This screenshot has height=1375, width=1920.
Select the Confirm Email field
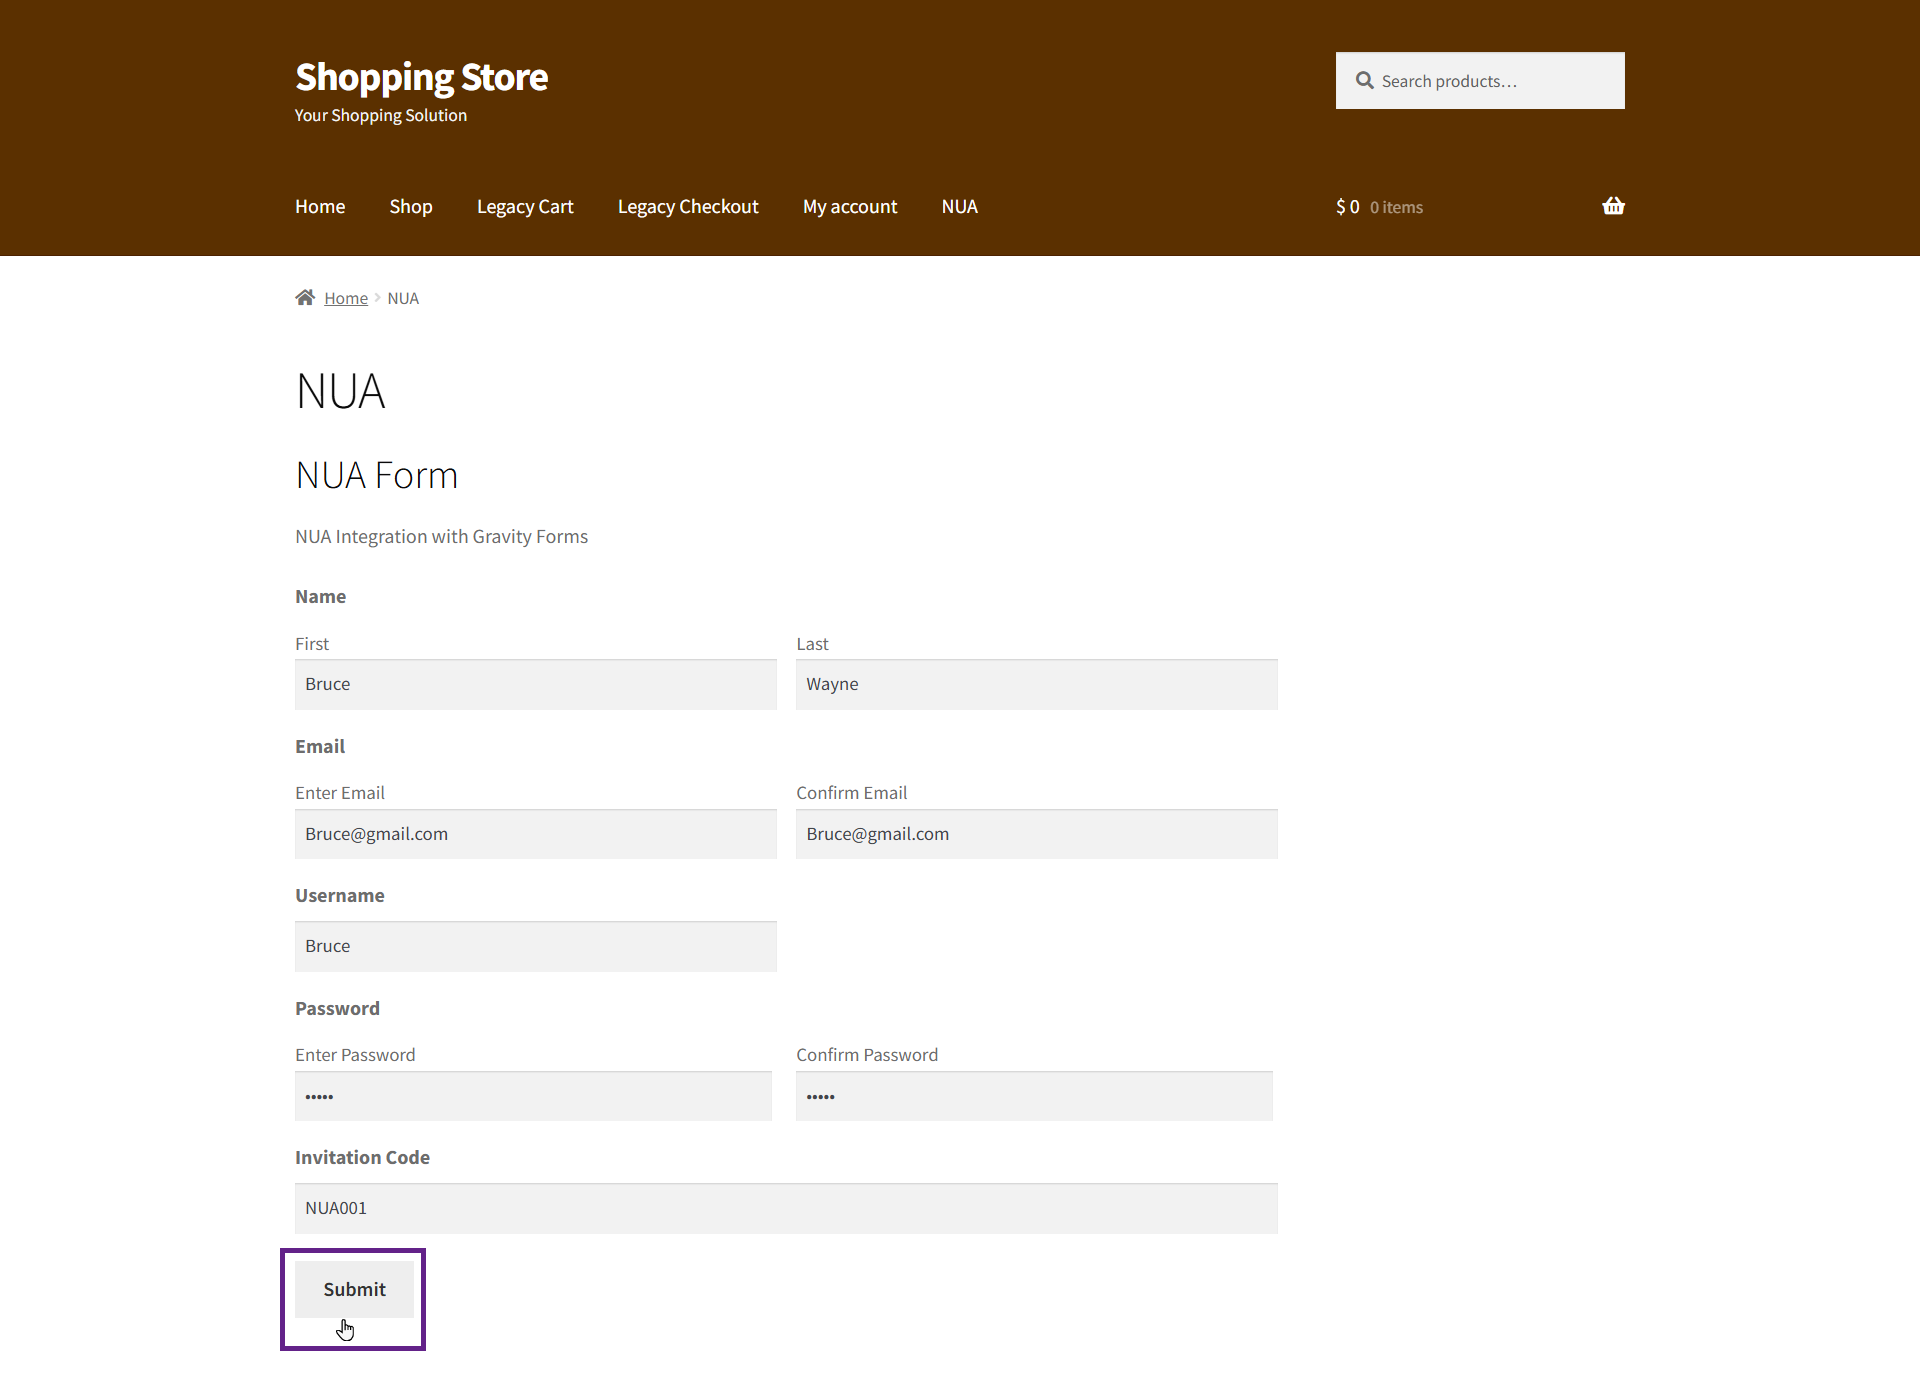[1036, 835]
